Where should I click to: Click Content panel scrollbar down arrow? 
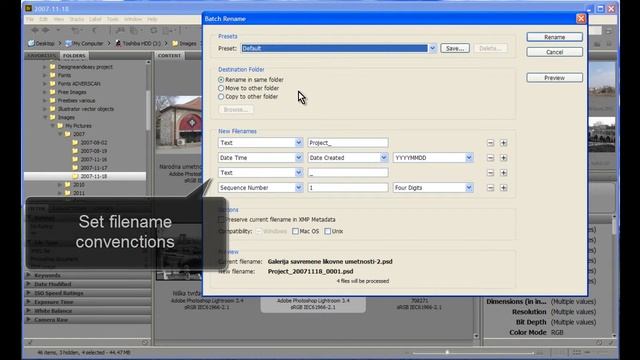pyautogui.click(x=476, y=336)
